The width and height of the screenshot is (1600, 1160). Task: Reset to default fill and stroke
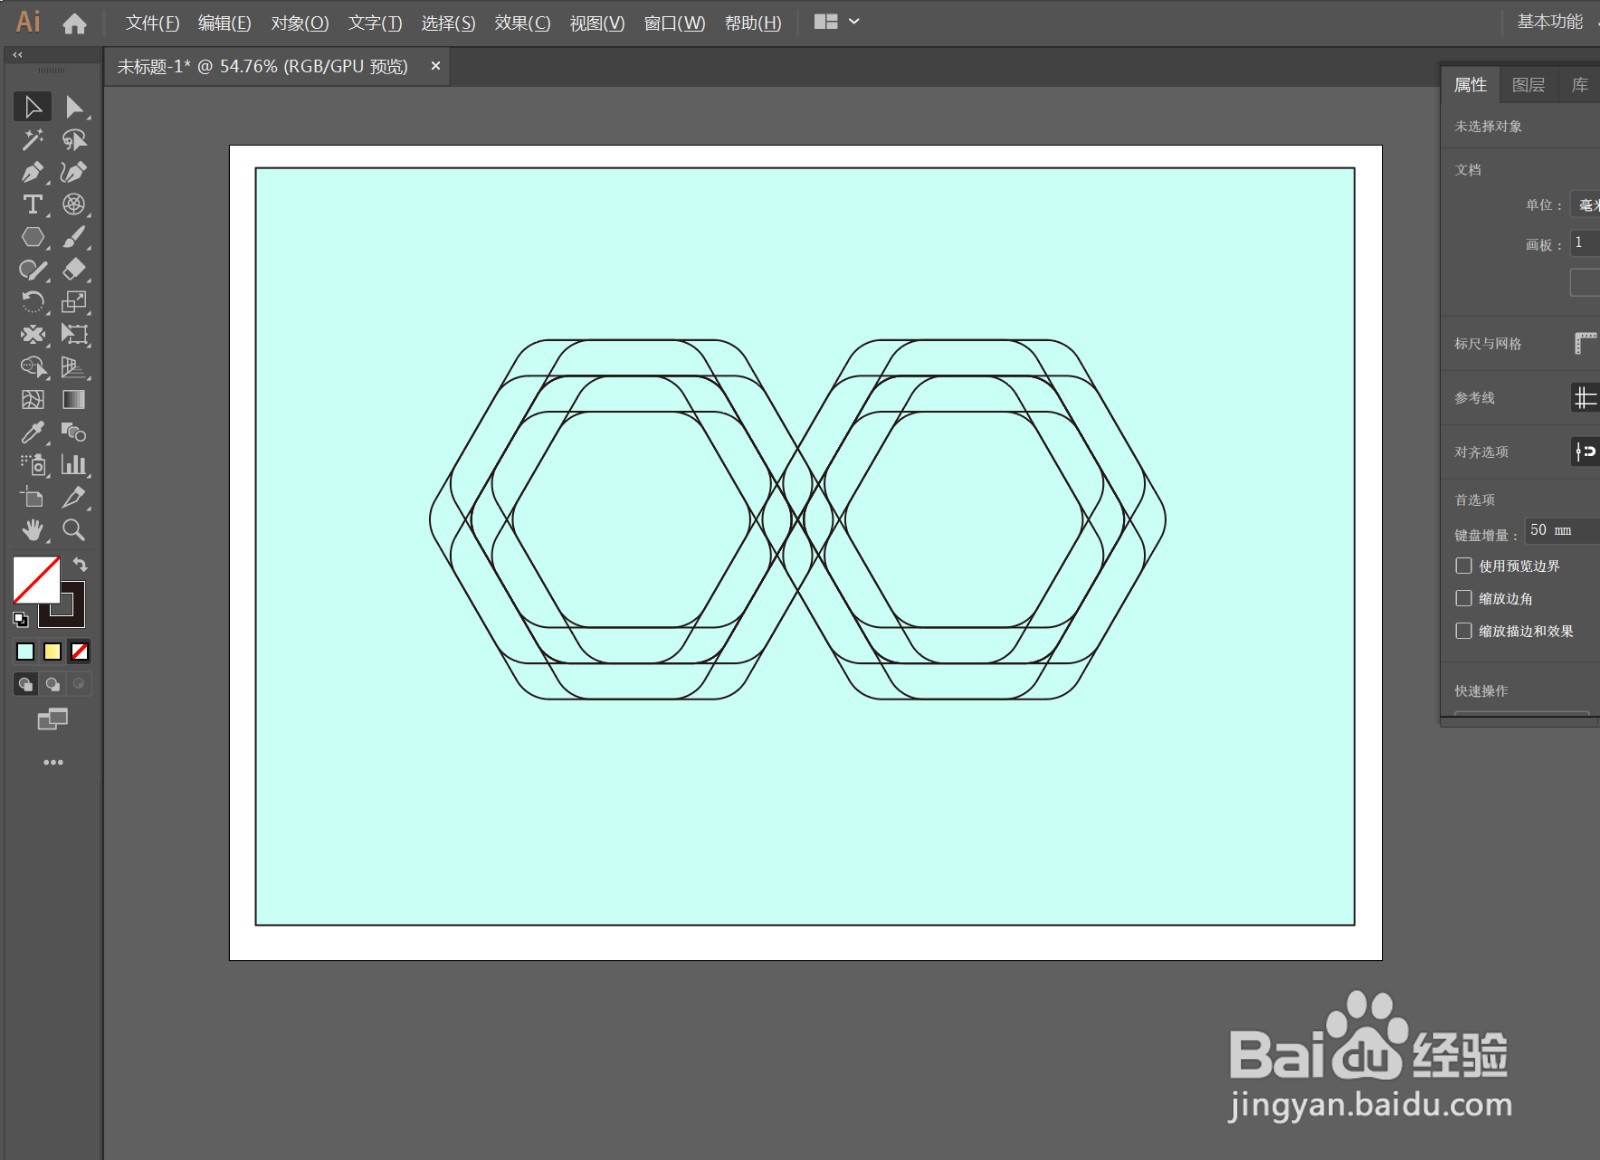point(20,620)
